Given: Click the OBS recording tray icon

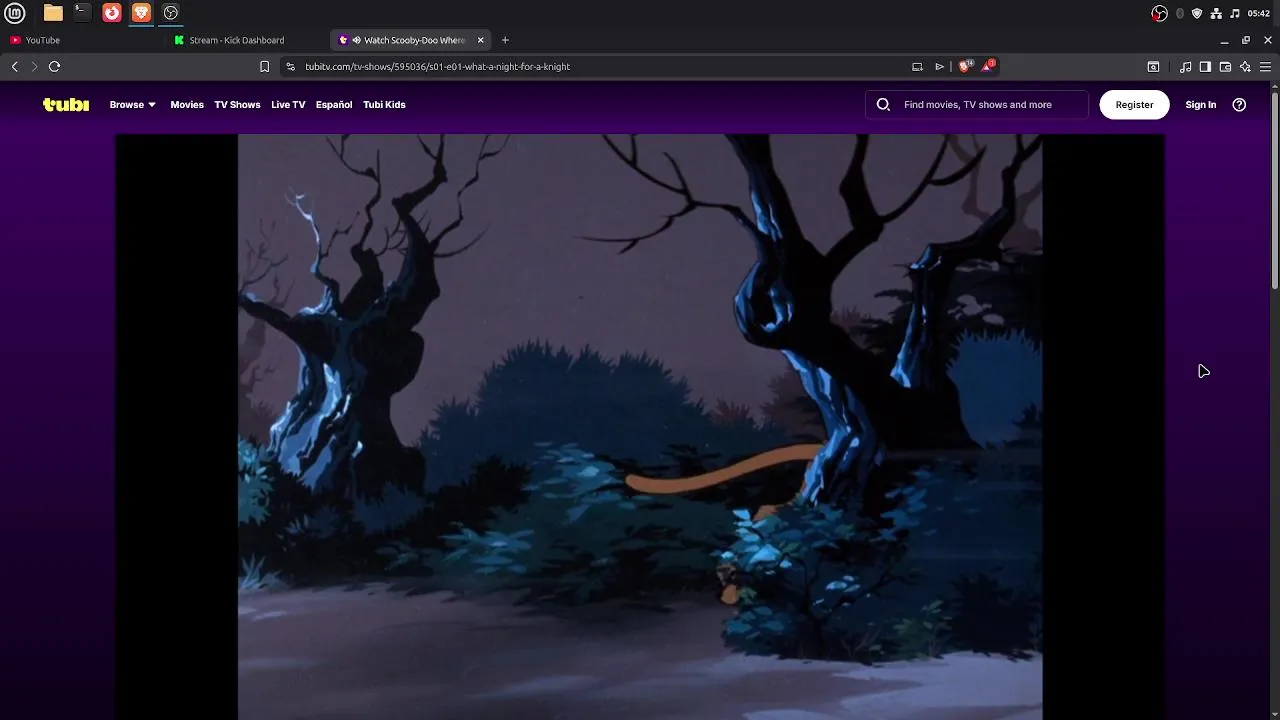Looking at the screenshot, I should 1159,13.
